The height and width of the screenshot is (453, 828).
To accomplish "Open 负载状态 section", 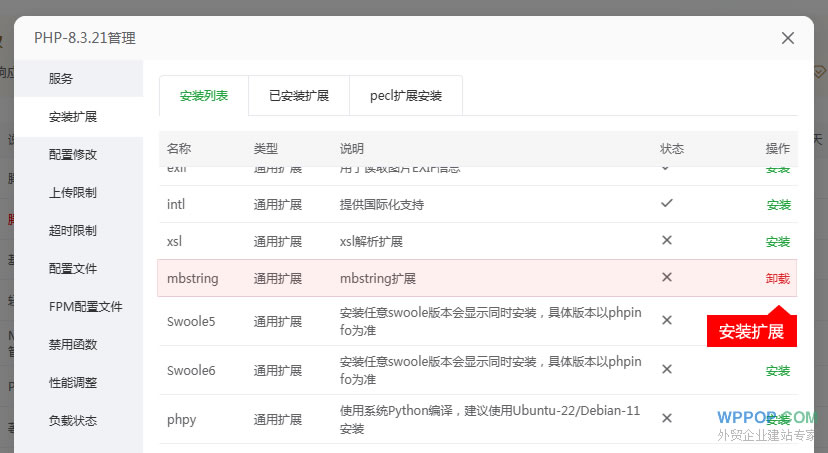I will pyautogui.click(x=79, y=421).
